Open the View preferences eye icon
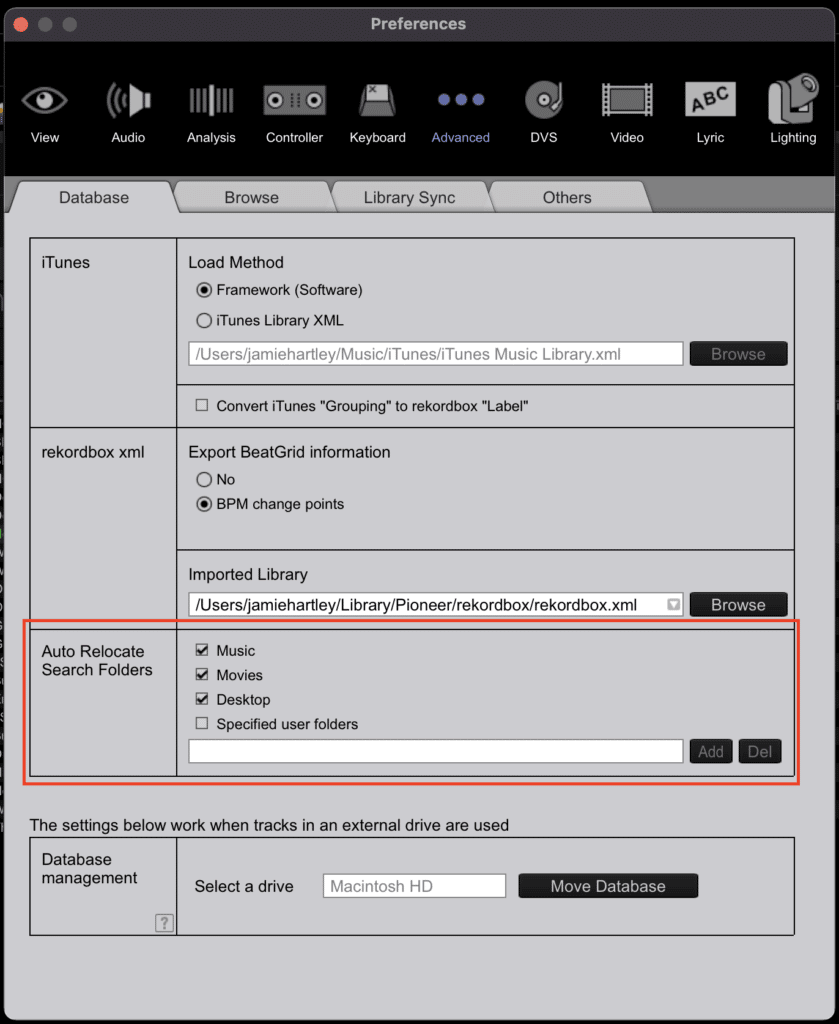The image size is (839, 1024). (45, 101)
